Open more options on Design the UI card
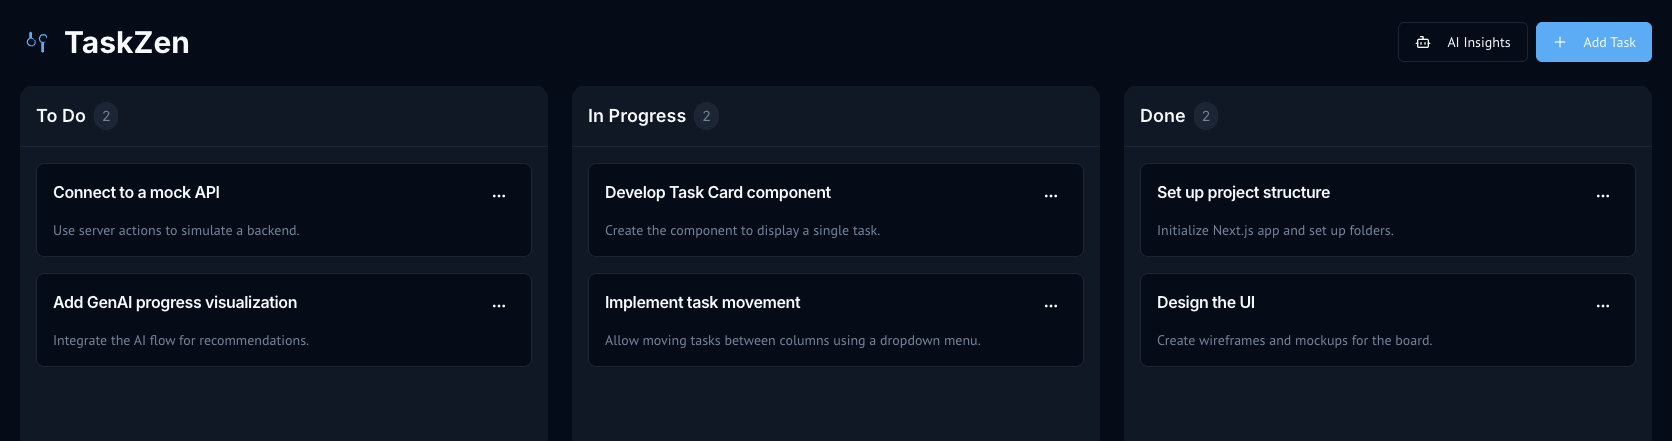The image size is (1672, 441). [x=1603, y=306]
